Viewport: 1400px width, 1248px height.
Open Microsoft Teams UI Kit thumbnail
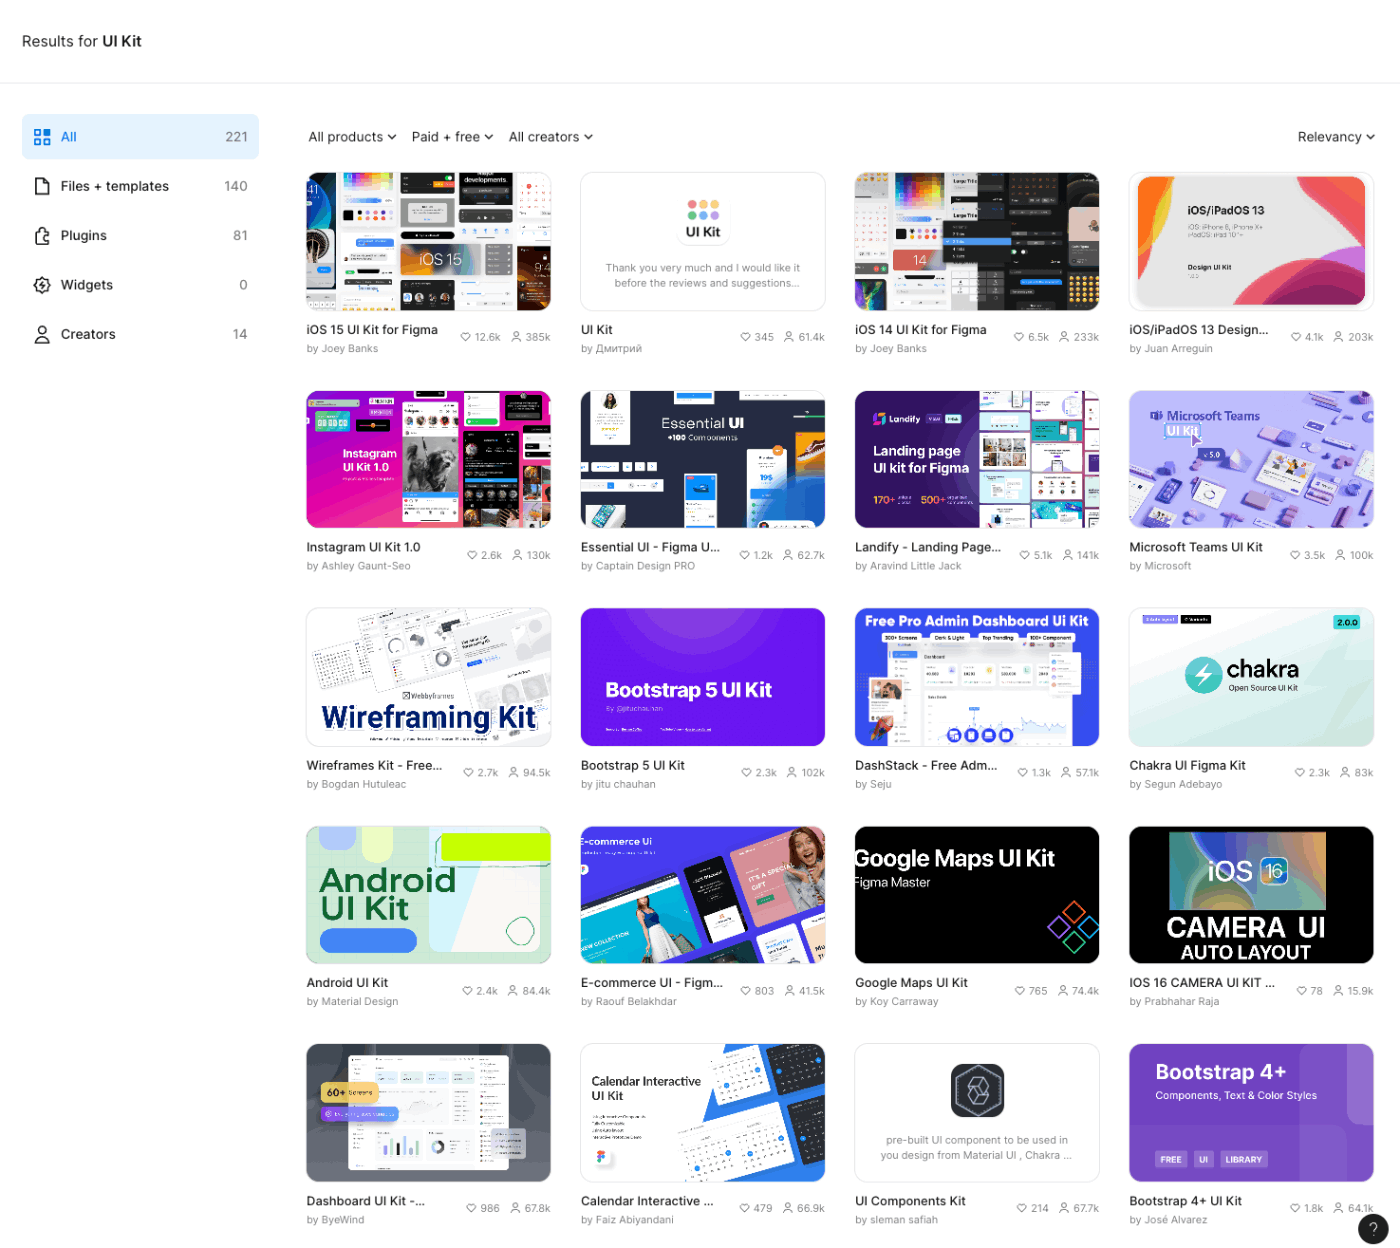[1251, 459]
